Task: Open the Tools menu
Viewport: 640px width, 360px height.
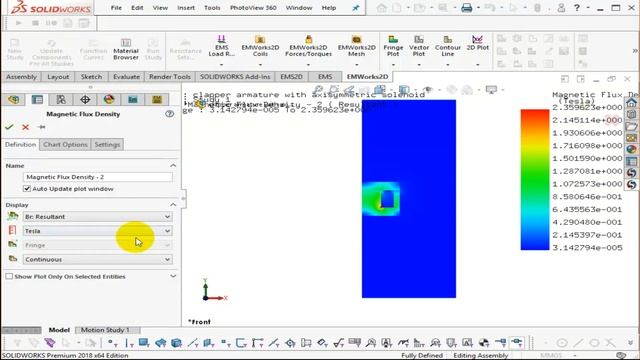Action: click(x=212, y=8)
